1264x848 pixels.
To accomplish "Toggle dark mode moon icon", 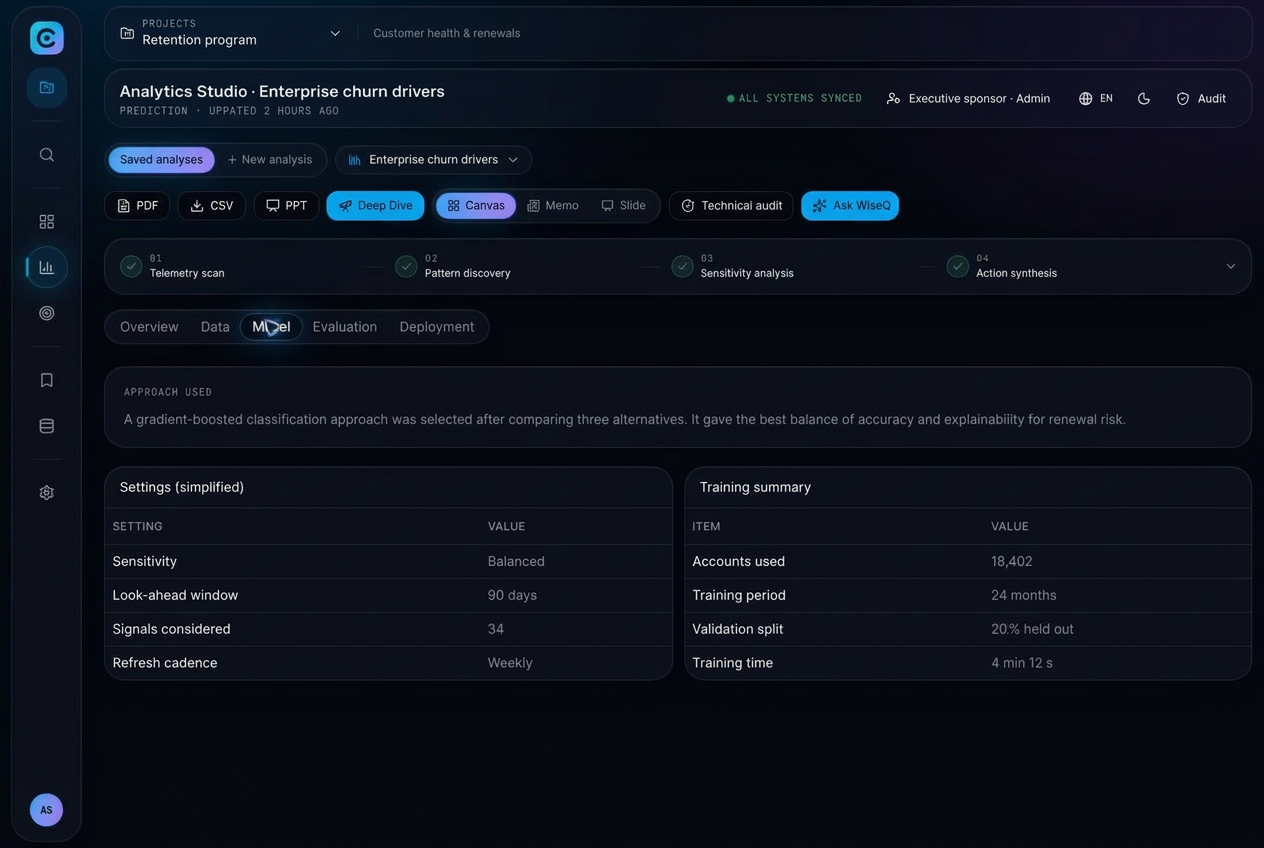I will tap(1144, 99).
